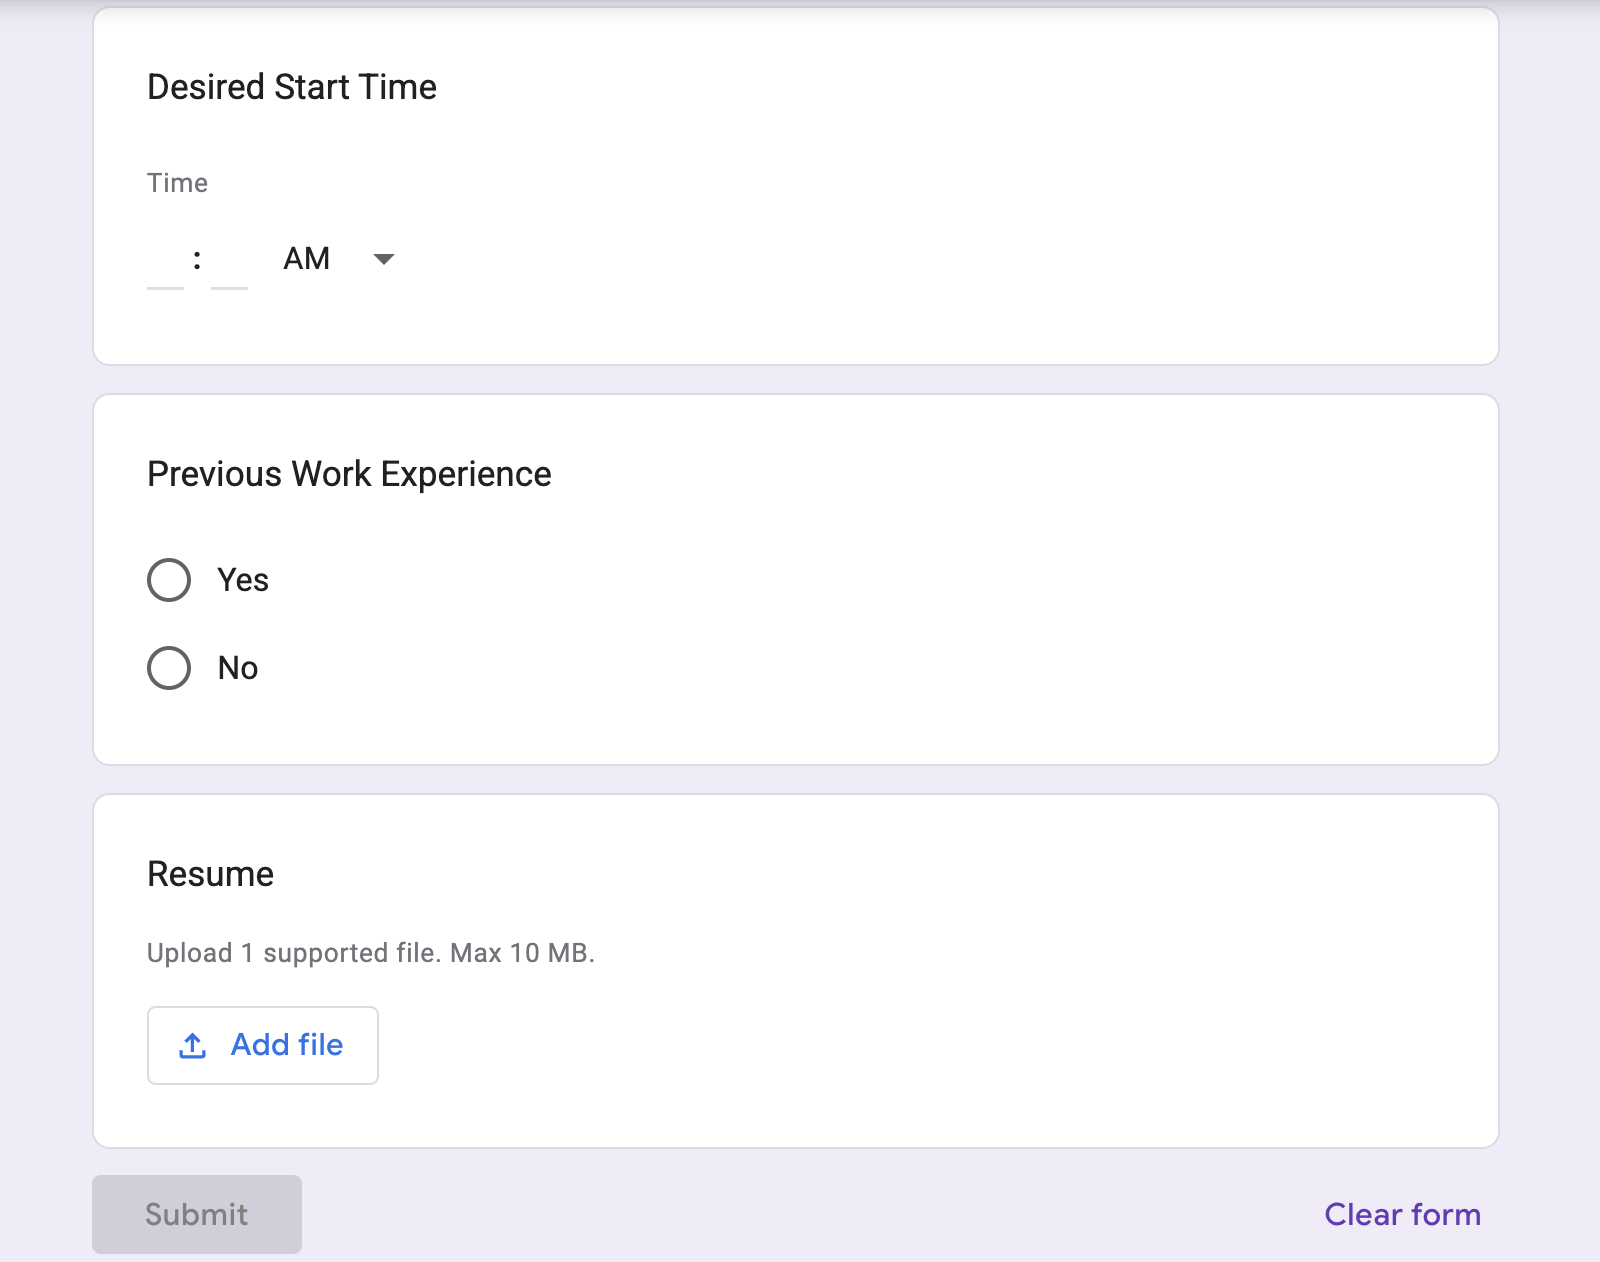Screen dimensions: 1600x1262
Task: Click the Submit button
Action: 196,1214
